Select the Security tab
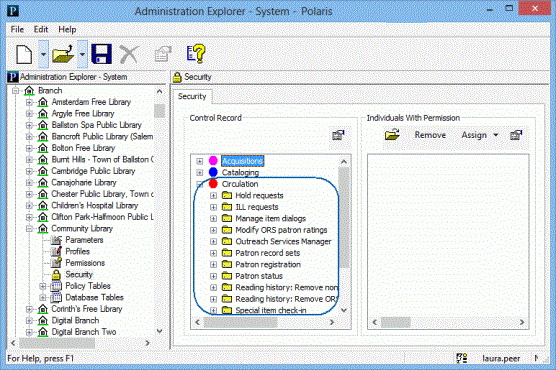The height and width of the screenshot is (370, 556). point(192,96)
